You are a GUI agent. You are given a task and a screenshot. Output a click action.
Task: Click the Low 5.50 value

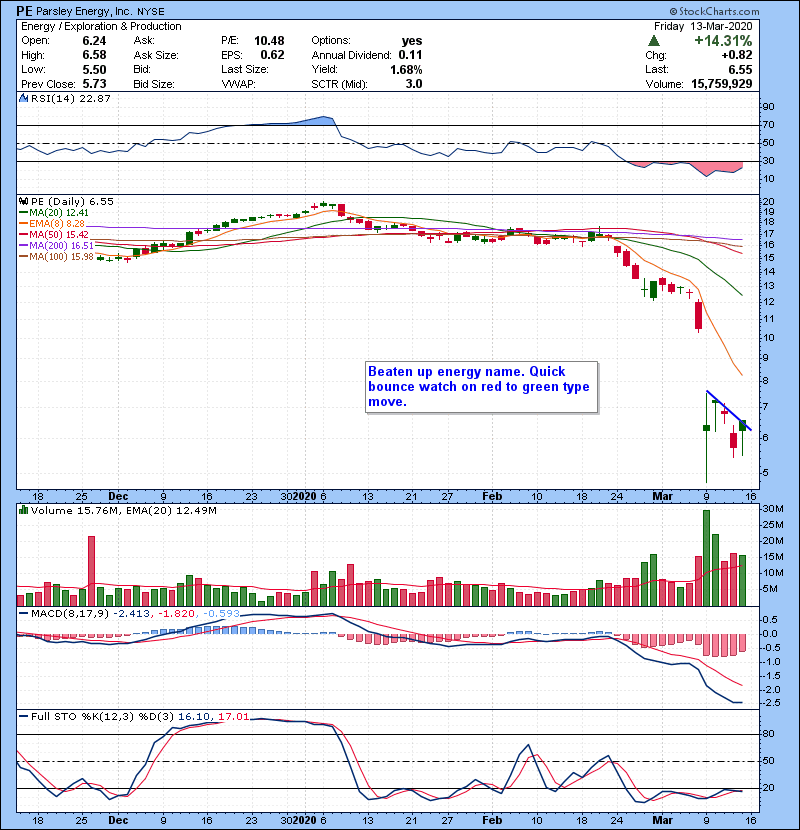(94, 69)
